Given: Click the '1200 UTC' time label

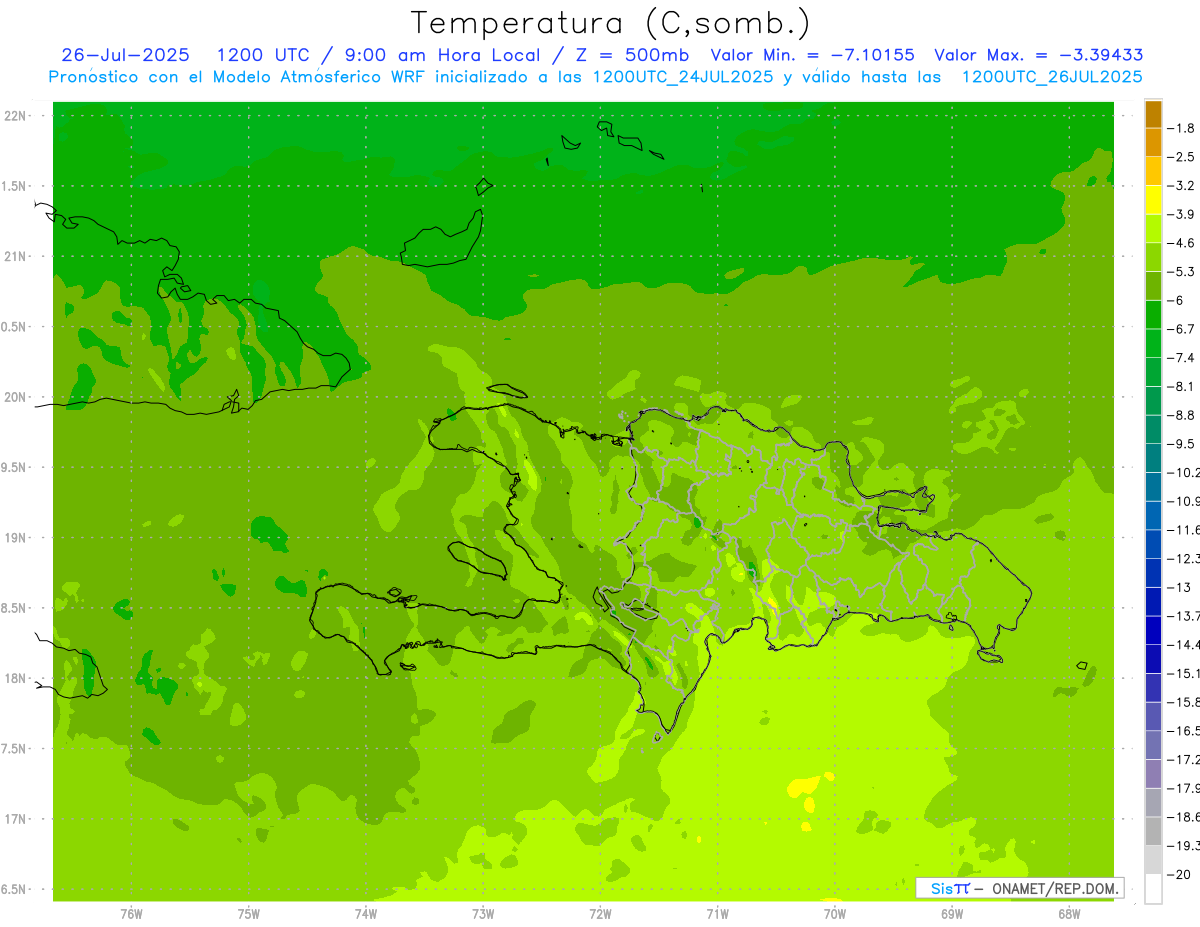Looking at the screenshot, I should [x=263, y=55].
